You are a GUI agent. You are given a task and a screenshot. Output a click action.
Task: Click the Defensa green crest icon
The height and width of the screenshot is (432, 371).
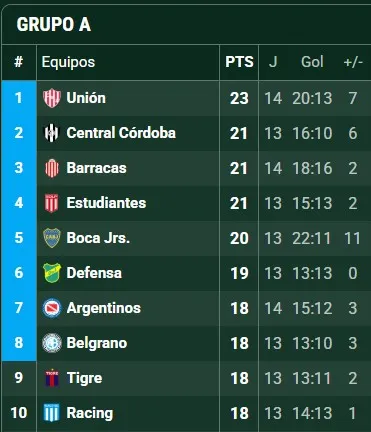(x=52, y=273)
